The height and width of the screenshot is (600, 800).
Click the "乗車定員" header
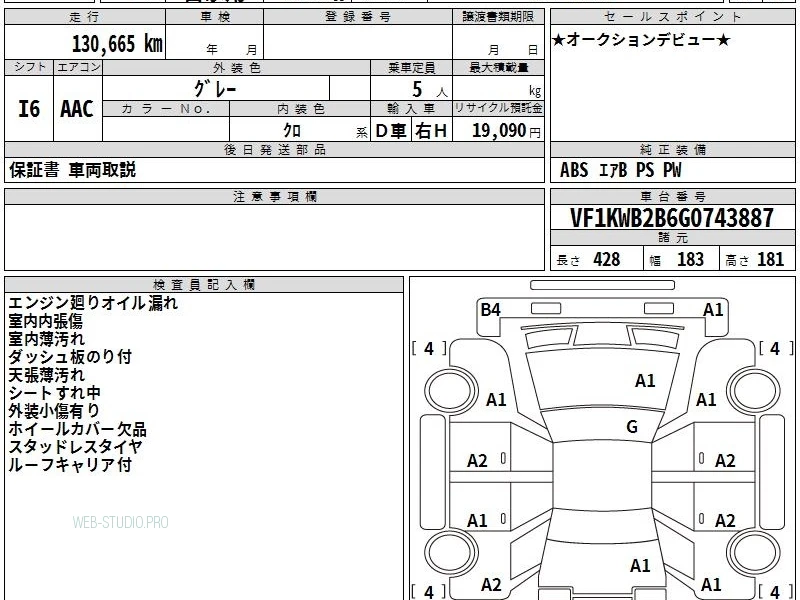tap(411, 67)
